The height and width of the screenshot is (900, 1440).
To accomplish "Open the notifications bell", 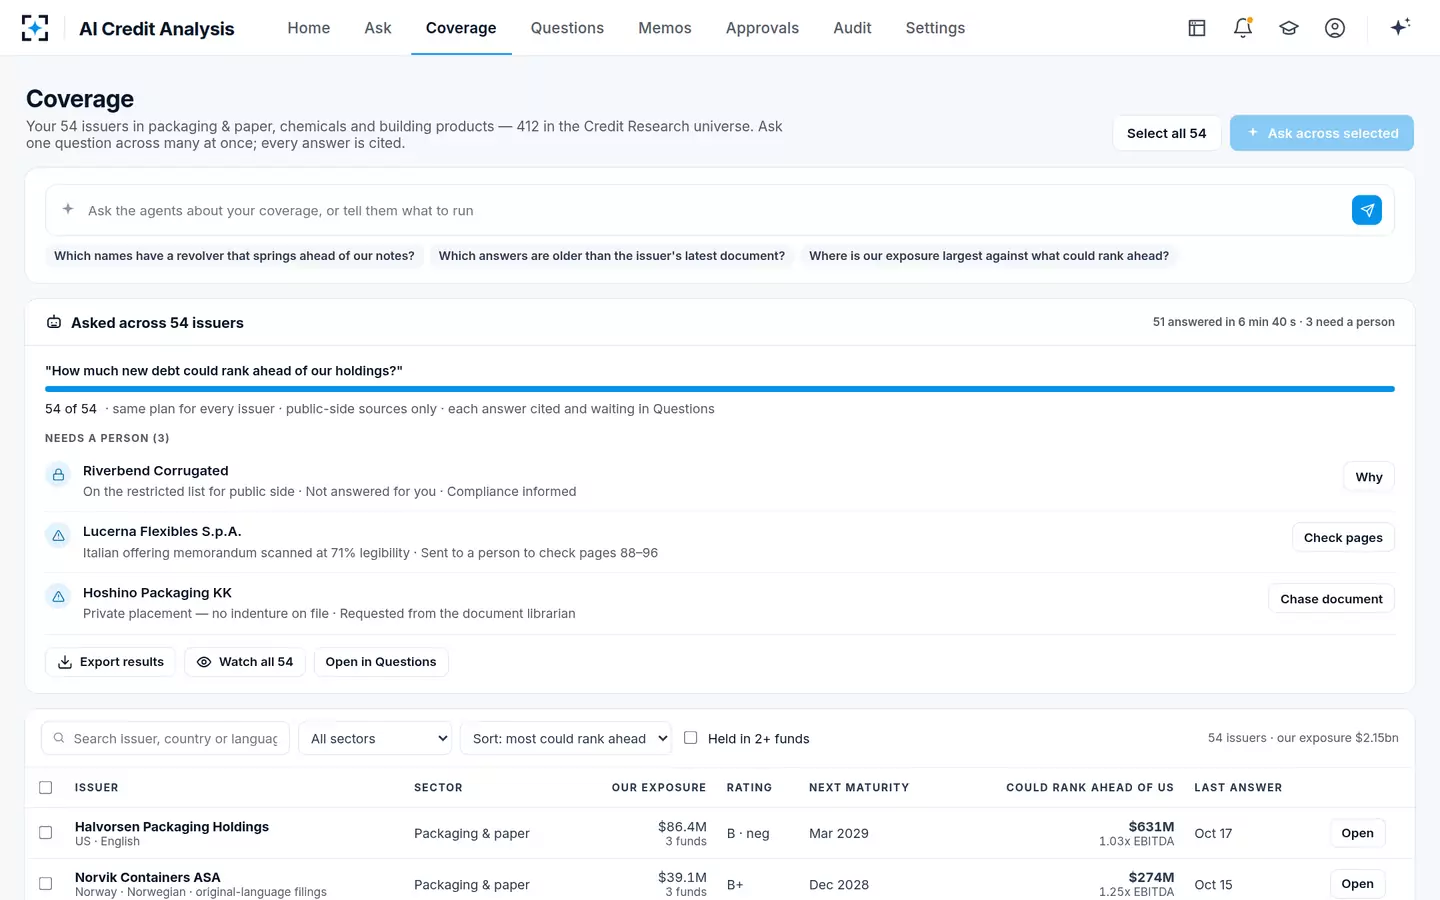I will (x=1243, y=28).
